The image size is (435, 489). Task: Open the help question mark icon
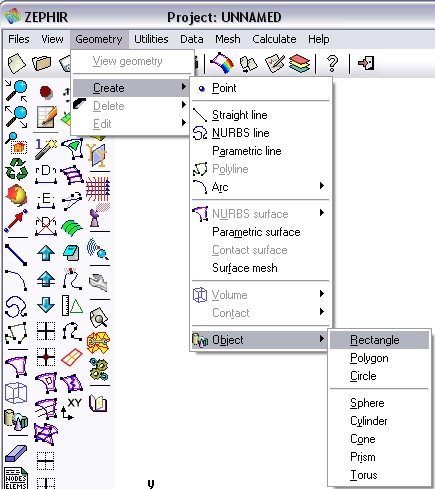(332, 63)
